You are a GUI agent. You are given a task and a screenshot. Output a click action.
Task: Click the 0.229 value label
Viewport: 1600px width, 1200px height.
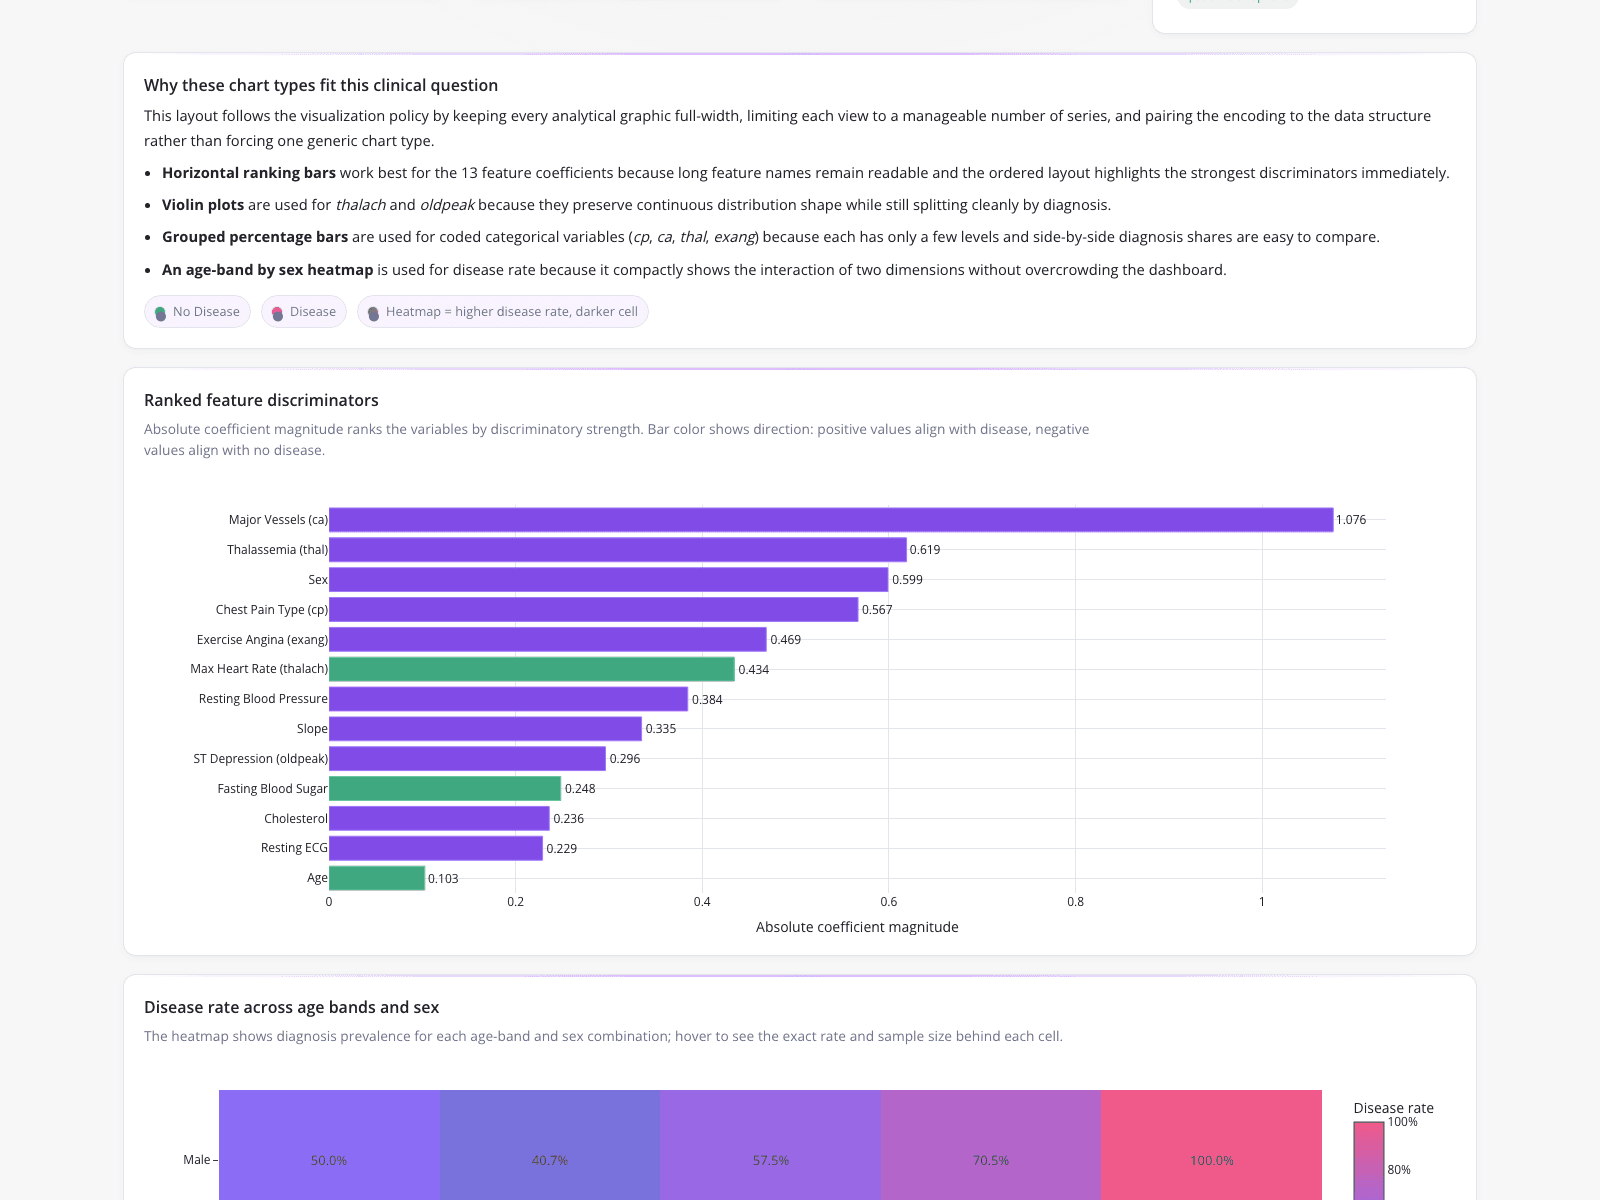[x=562, y=849]
